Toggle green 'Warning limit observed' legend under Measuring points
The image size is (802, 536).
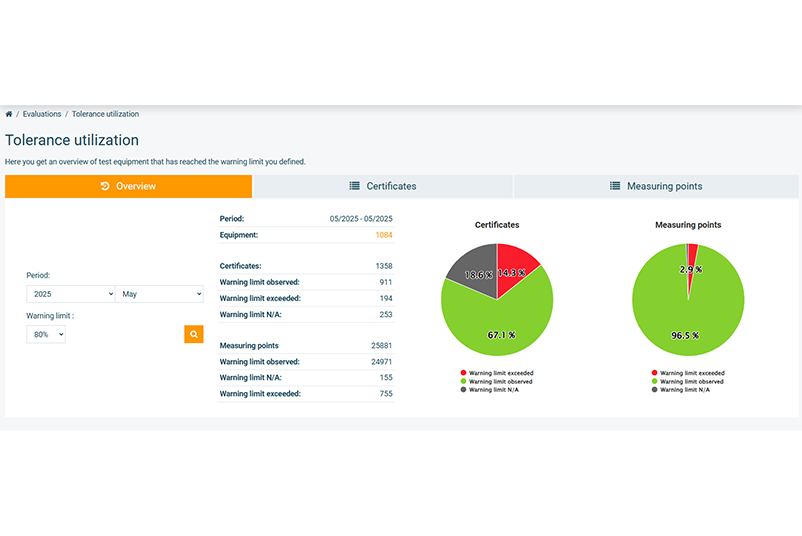tap(686, 381)
